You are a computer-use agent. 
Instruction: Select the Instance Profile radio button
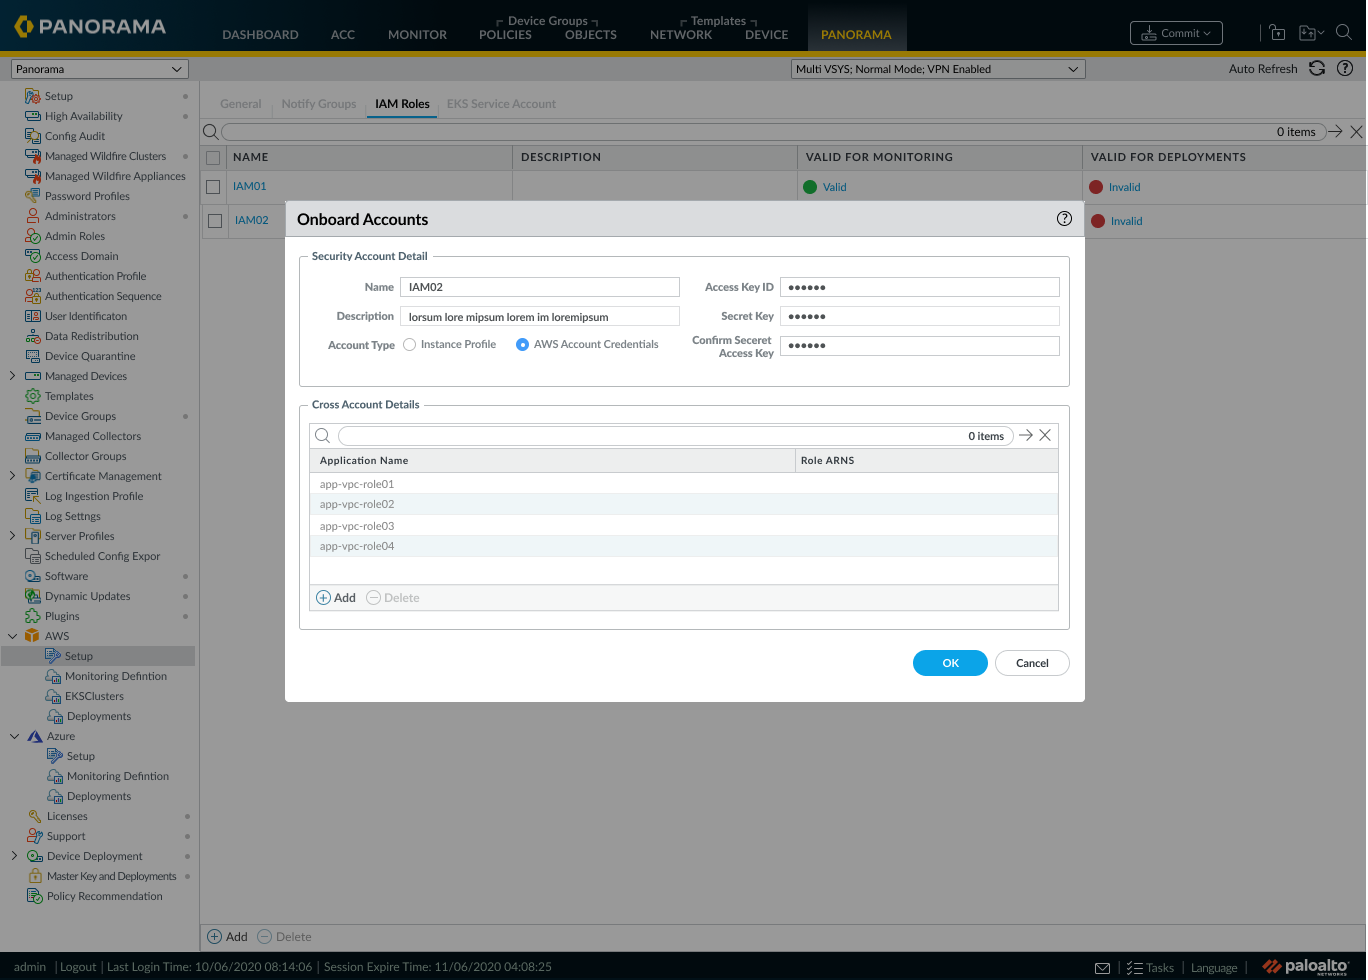click(410, 344)
